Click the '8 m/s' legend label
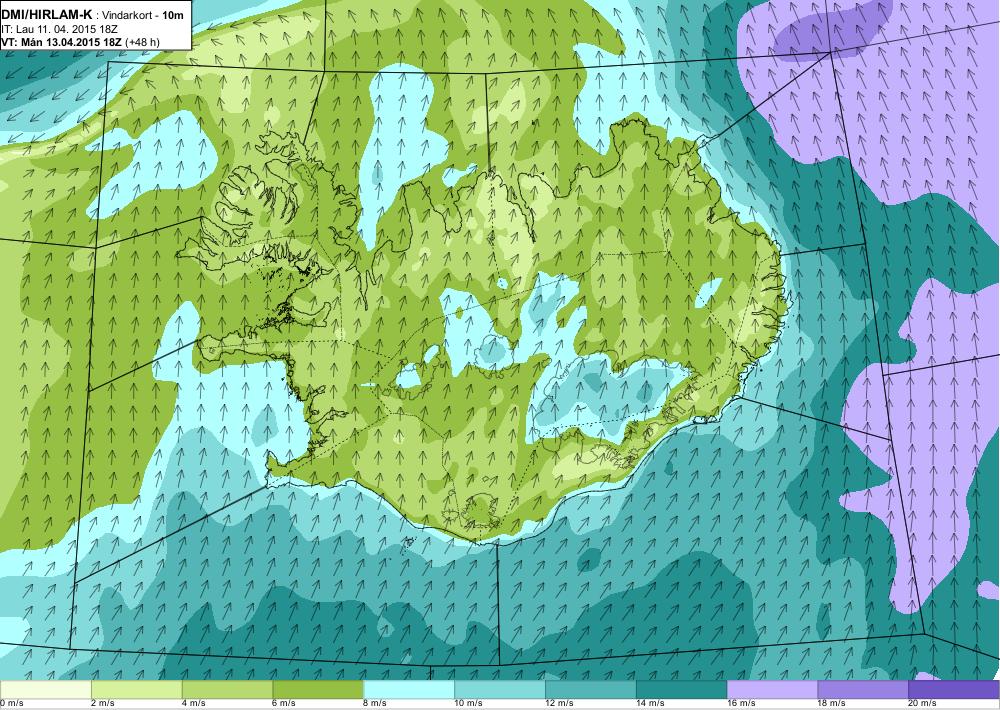The height and width of the screenshot is (710, 1000). (x=376, y=703)
